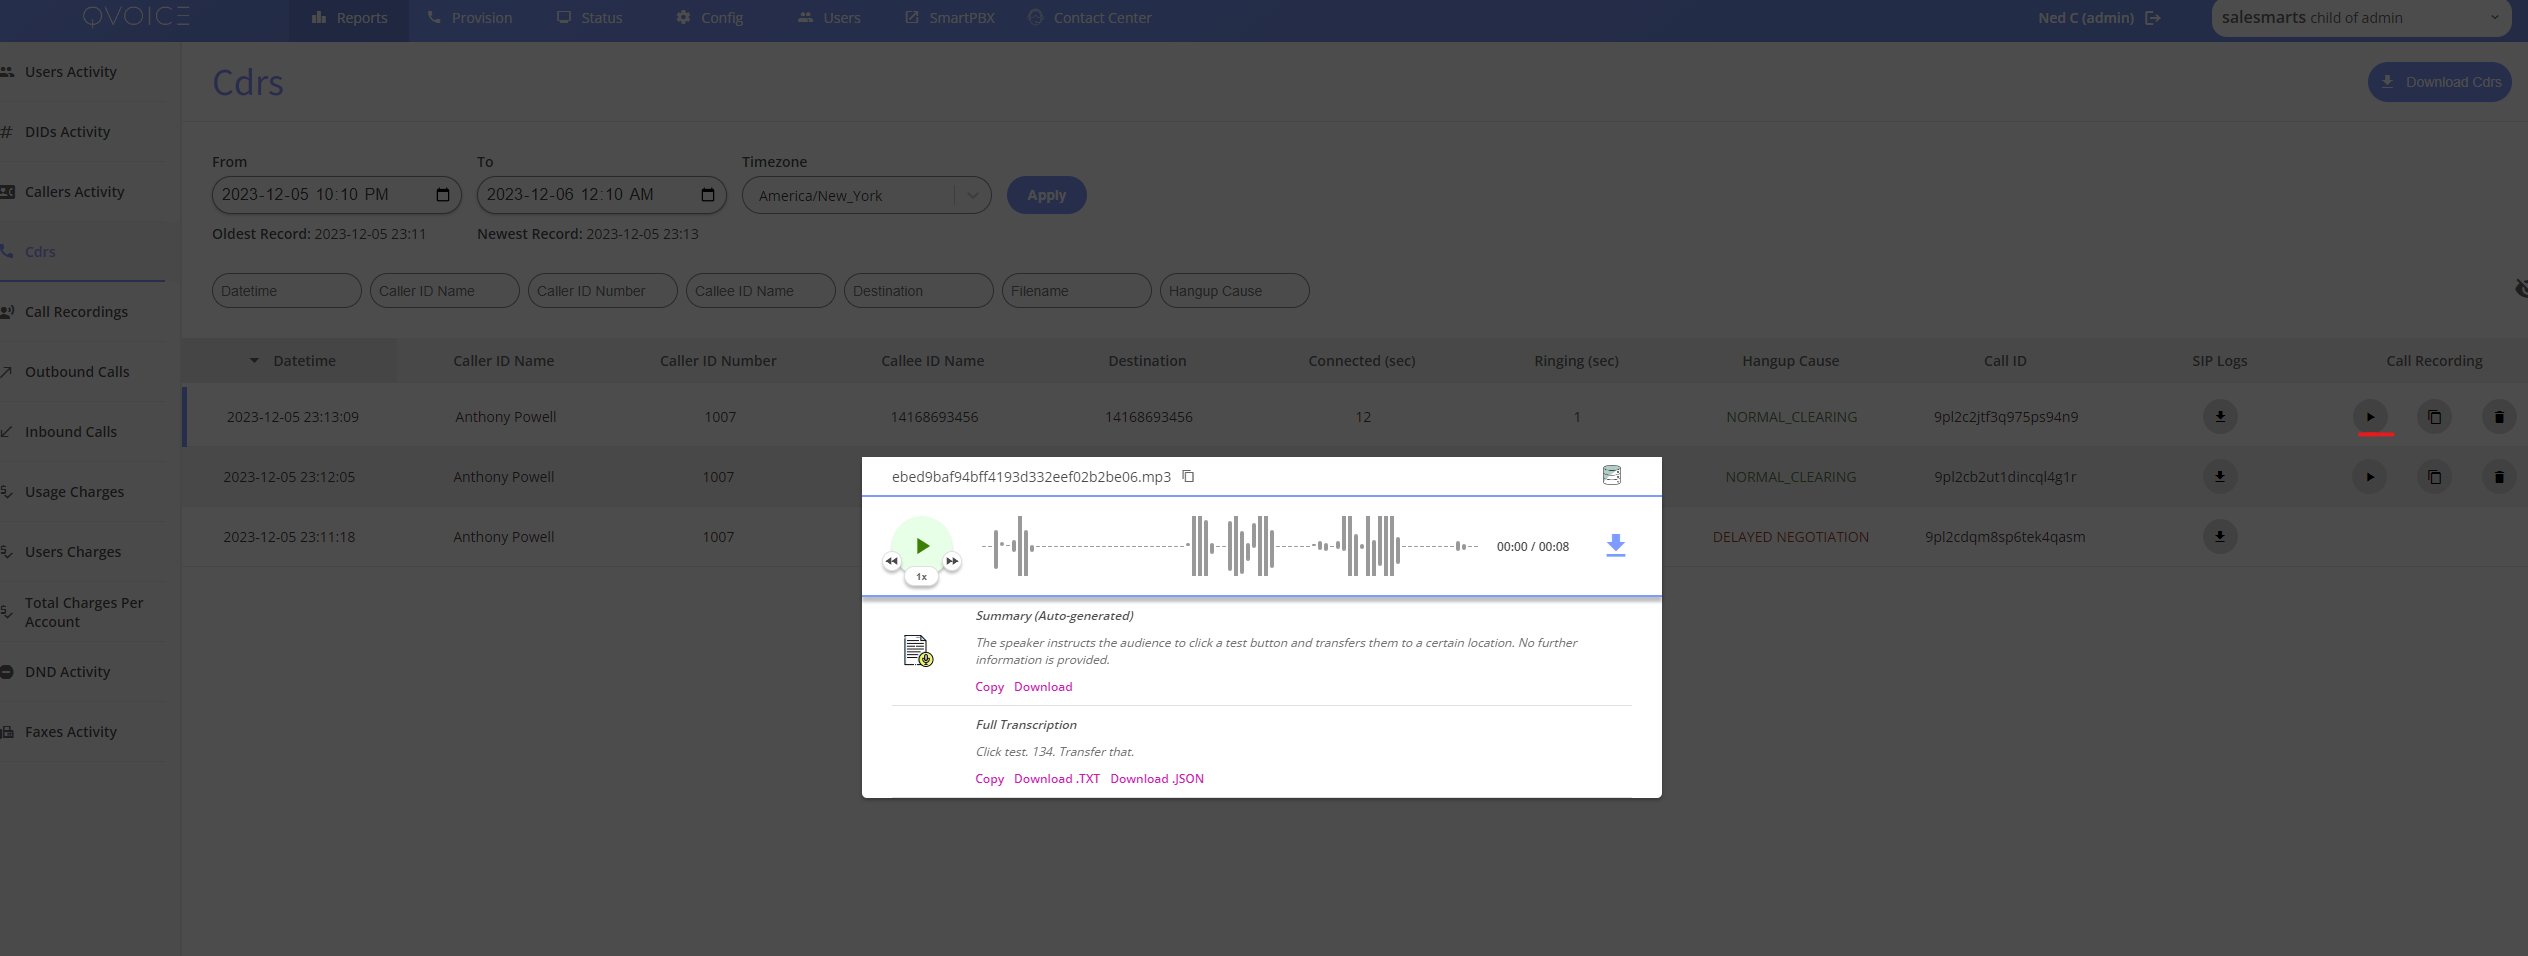Click the fast-forward button in audio player

[x=952, y=562]
